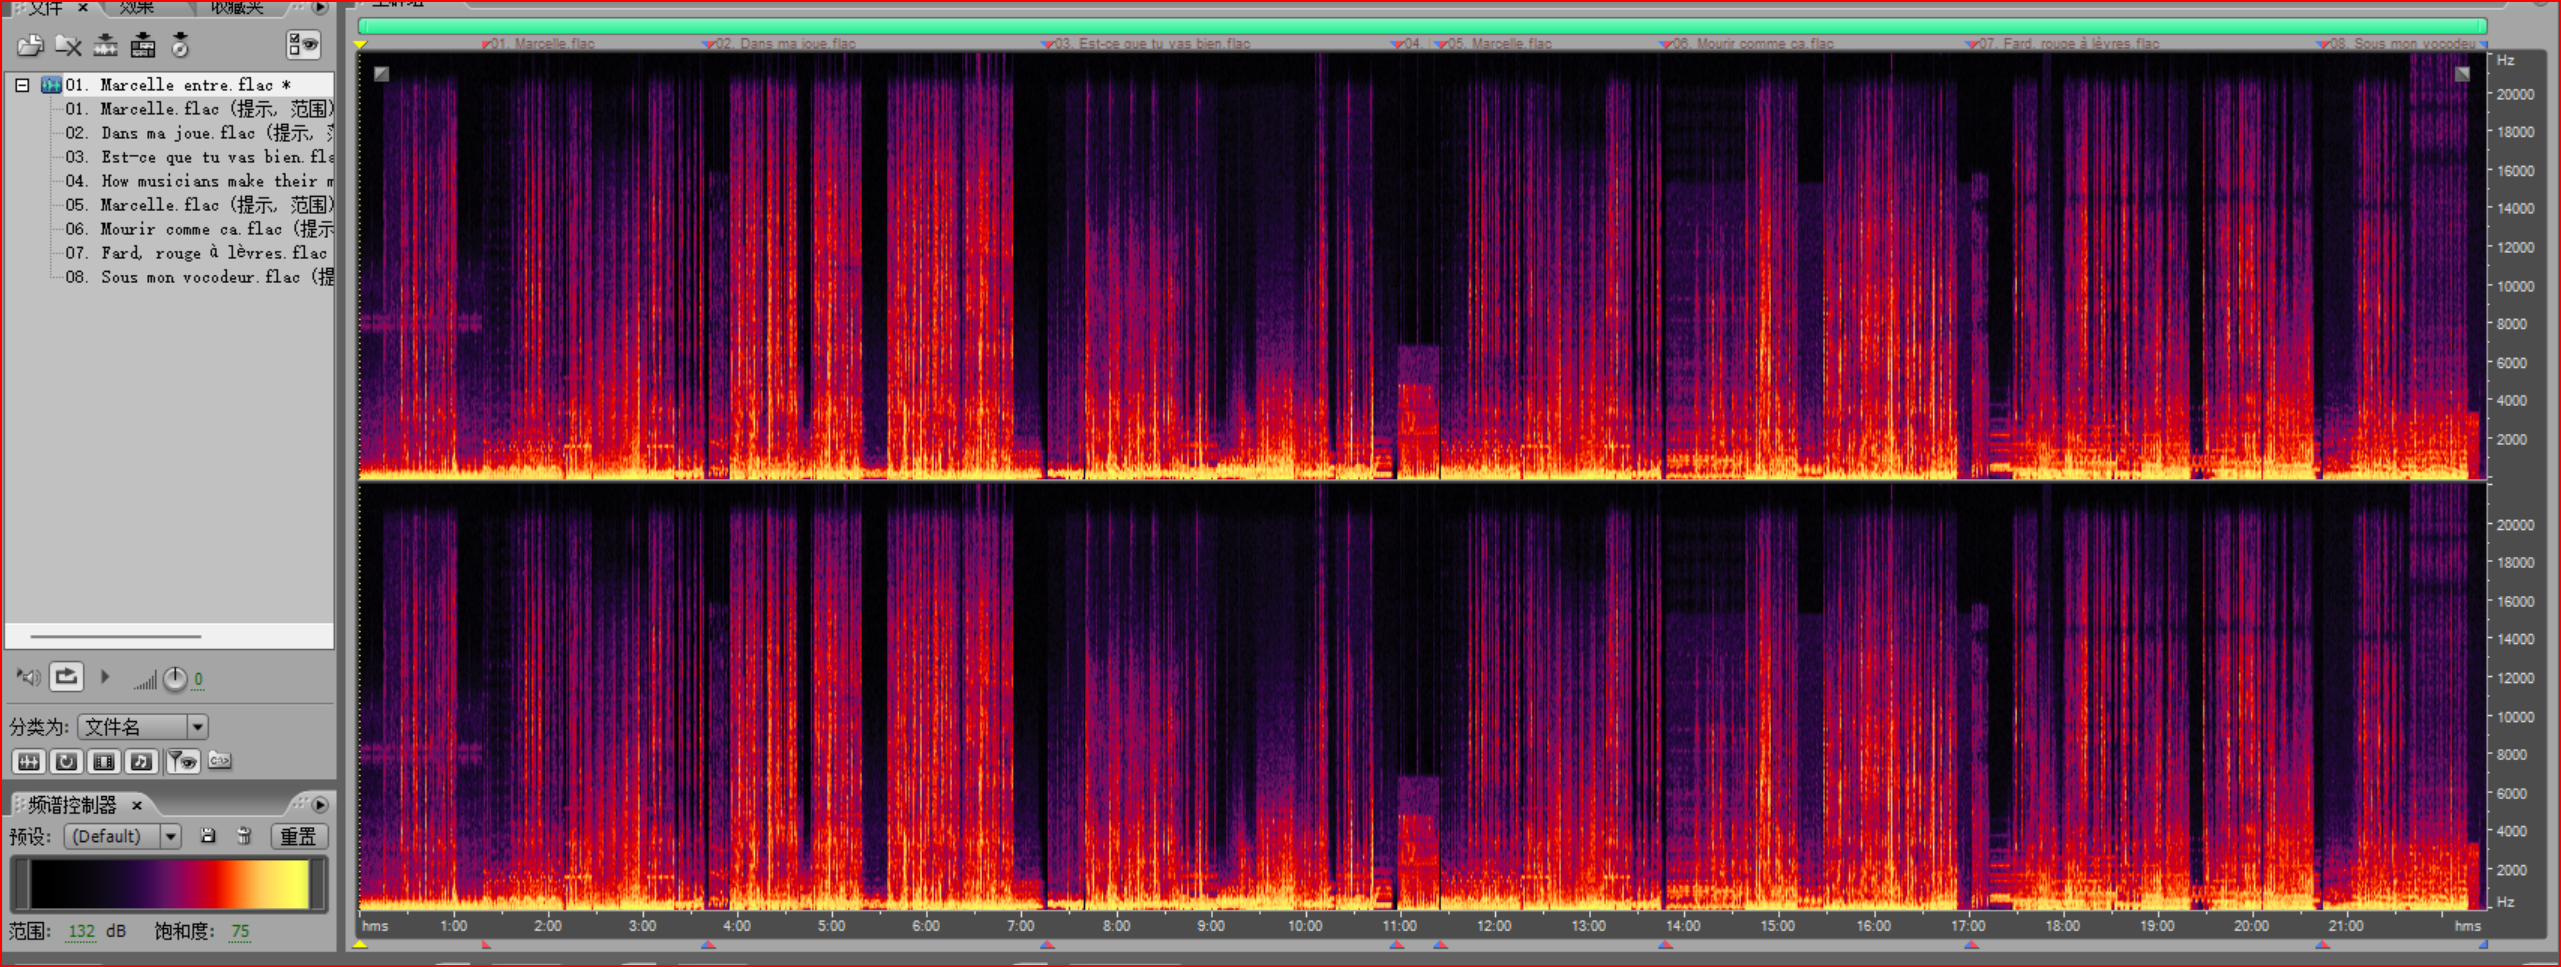
Task: Open the 预设 (Default) preset dropdown
Action: click(123, 836)
